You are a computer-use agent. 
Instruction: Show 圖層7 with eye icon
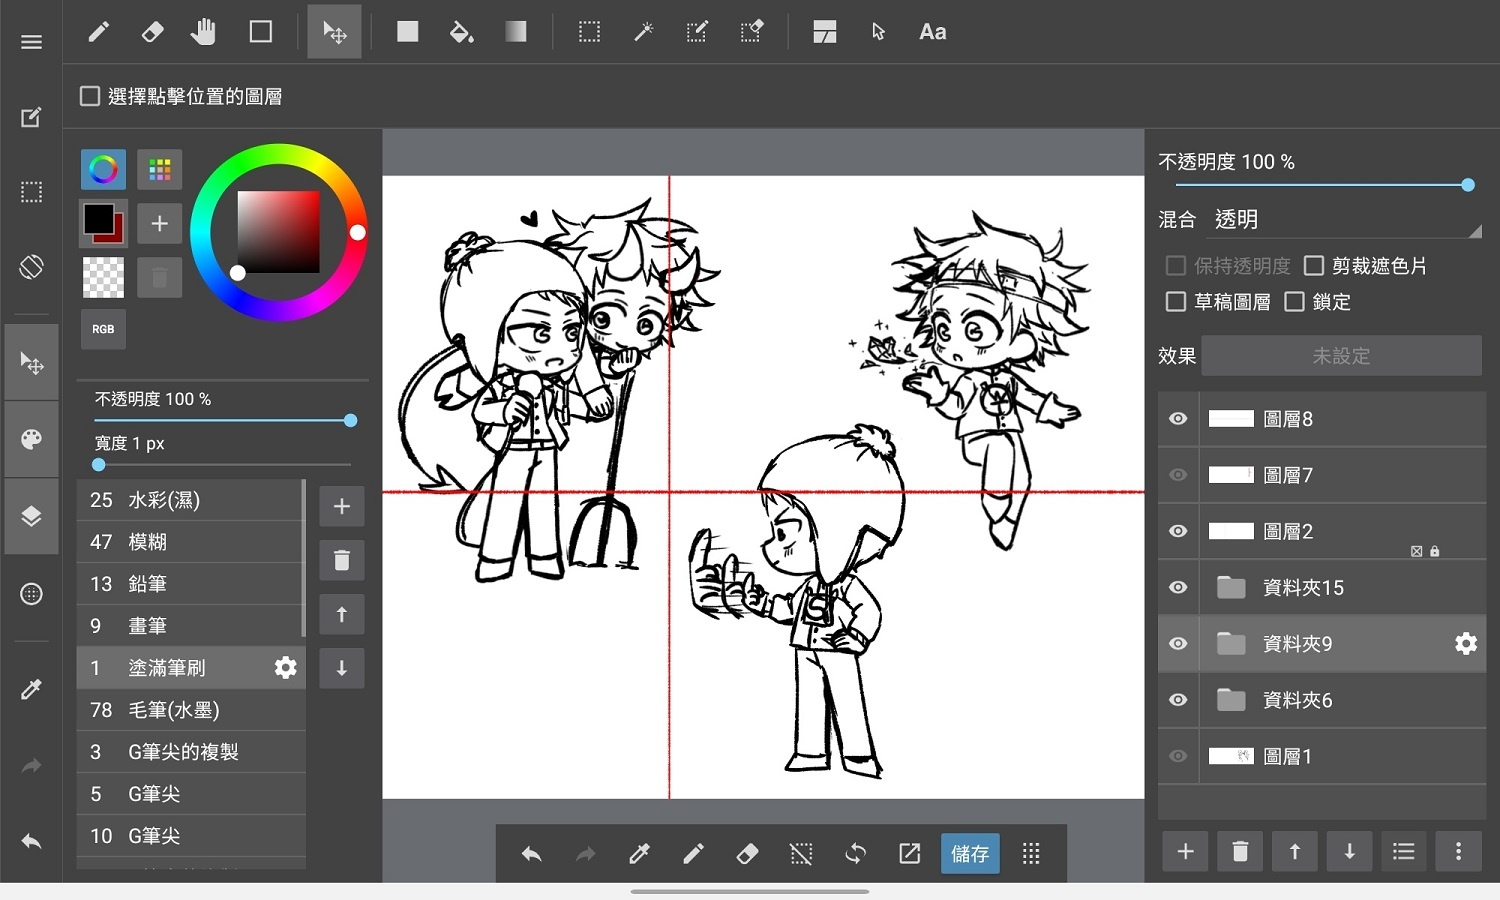tap(1178, 475)
